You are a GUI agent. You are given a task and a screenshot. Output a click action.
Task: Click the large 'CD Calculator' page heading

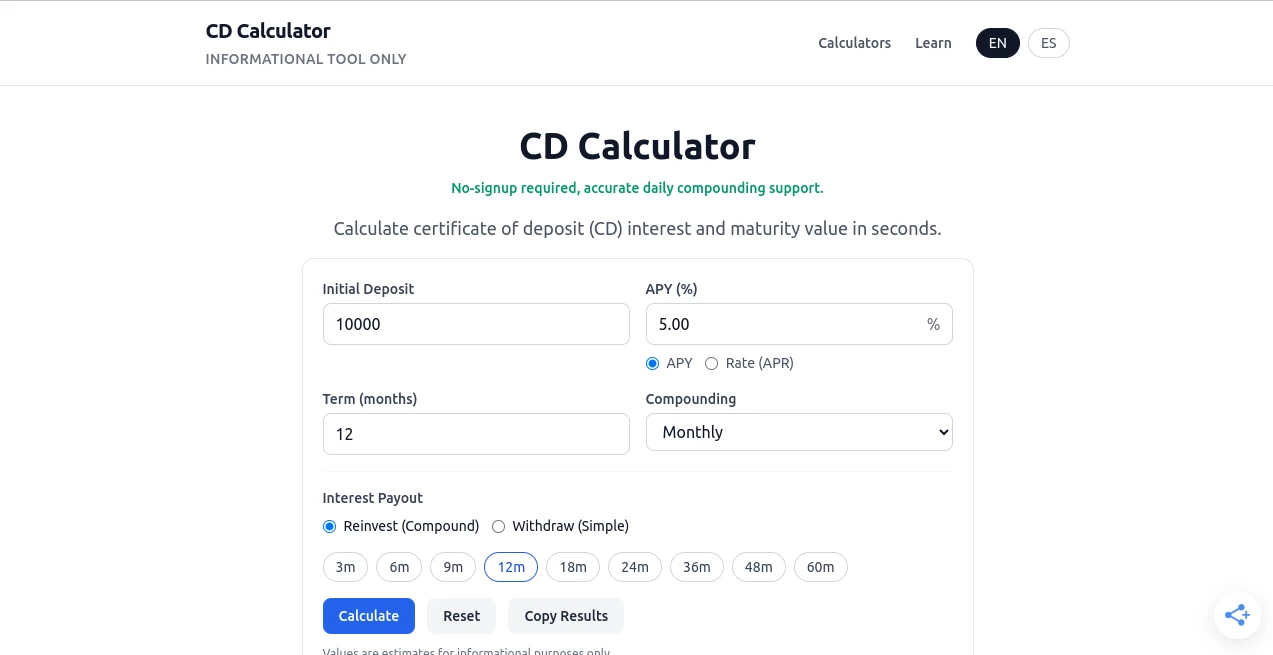[637, 146]
